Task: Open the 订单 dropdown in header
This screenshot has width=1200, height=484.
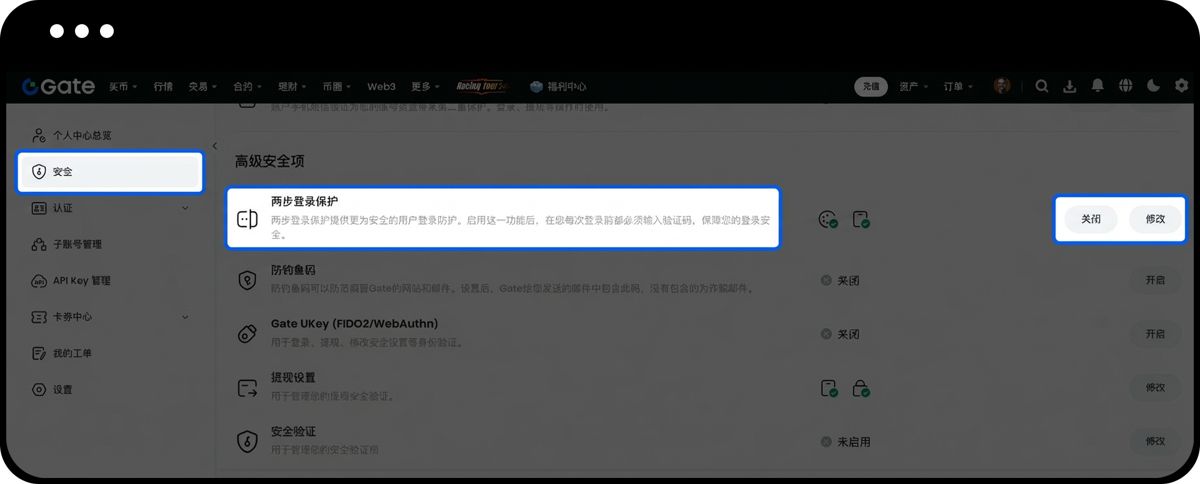Action: coord(959,86)
